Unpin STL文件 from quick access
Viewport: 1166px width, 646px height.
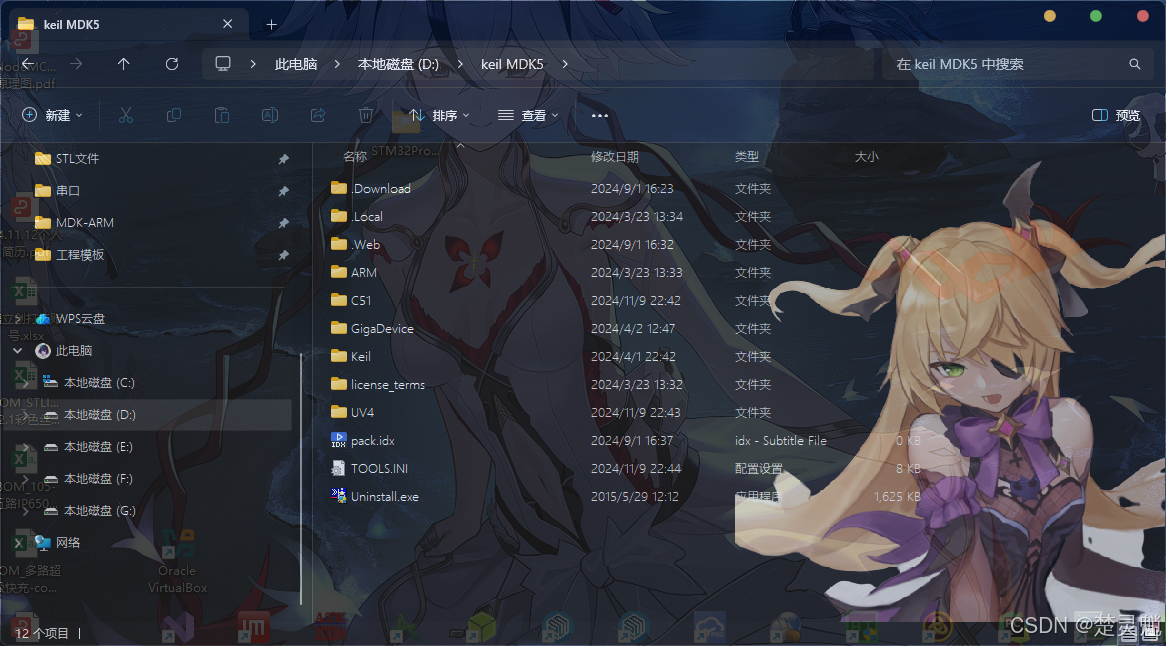click(283, 159)
